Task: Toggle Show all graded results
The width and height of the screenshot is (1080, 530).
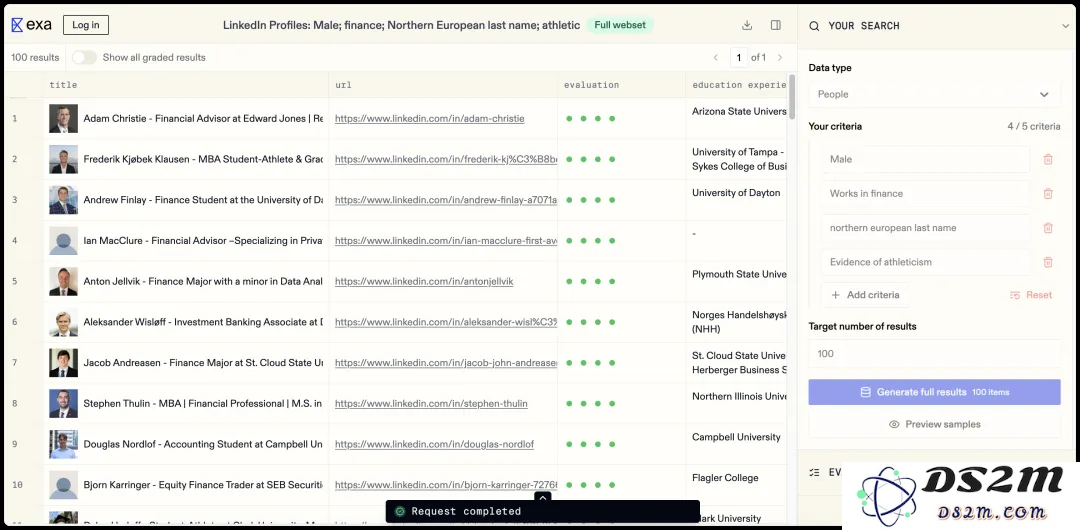Action: [x=84, y=57]
